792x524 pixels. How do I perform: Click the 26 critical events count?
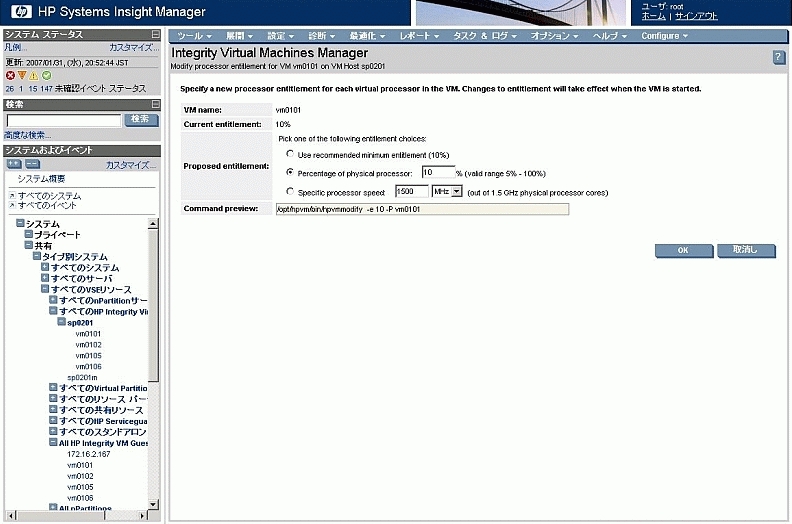tap(10, 88)
